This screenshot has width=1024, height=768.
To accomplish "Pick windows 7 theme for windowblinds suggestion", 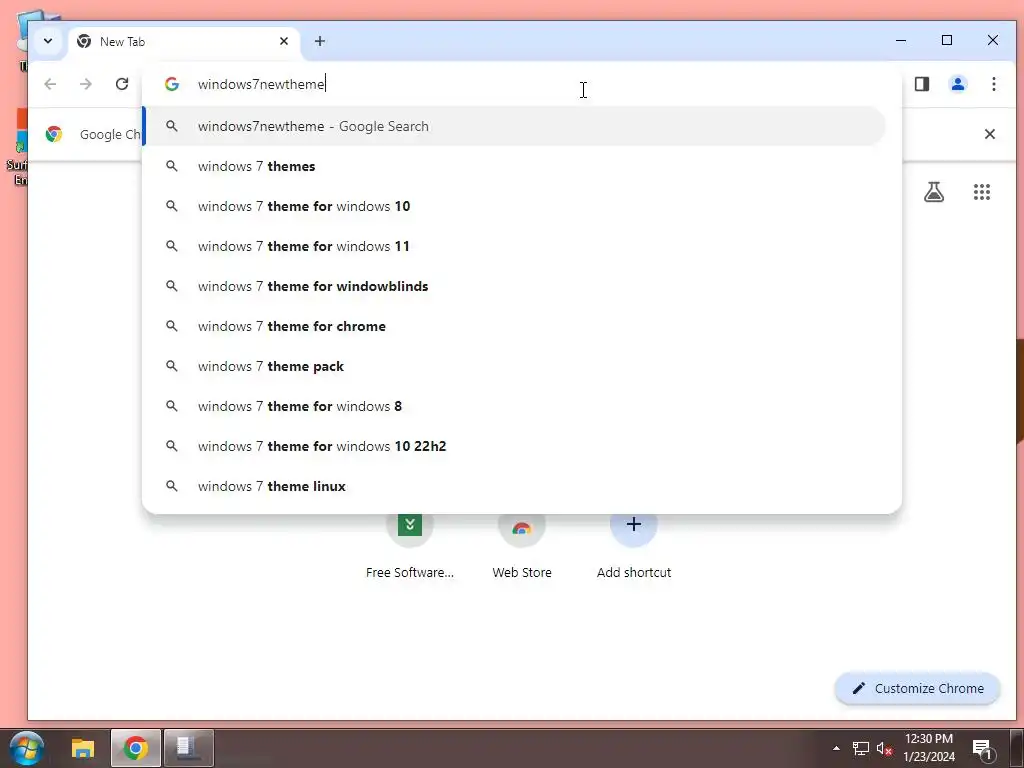I will 514,286.
